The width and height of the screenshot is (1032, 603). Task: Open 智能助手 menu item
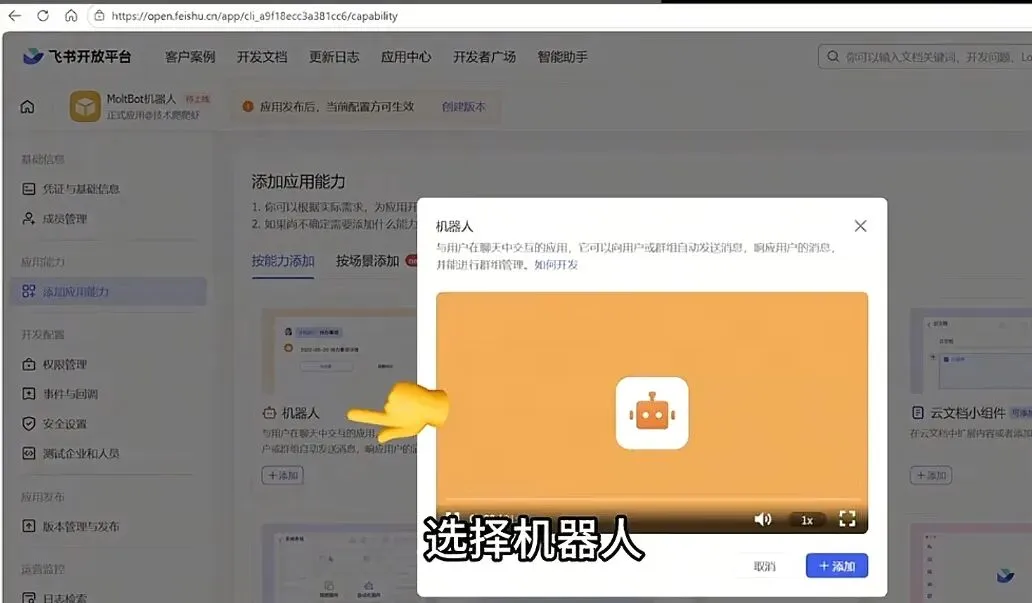pyautogui.click(x=563, y=57)
